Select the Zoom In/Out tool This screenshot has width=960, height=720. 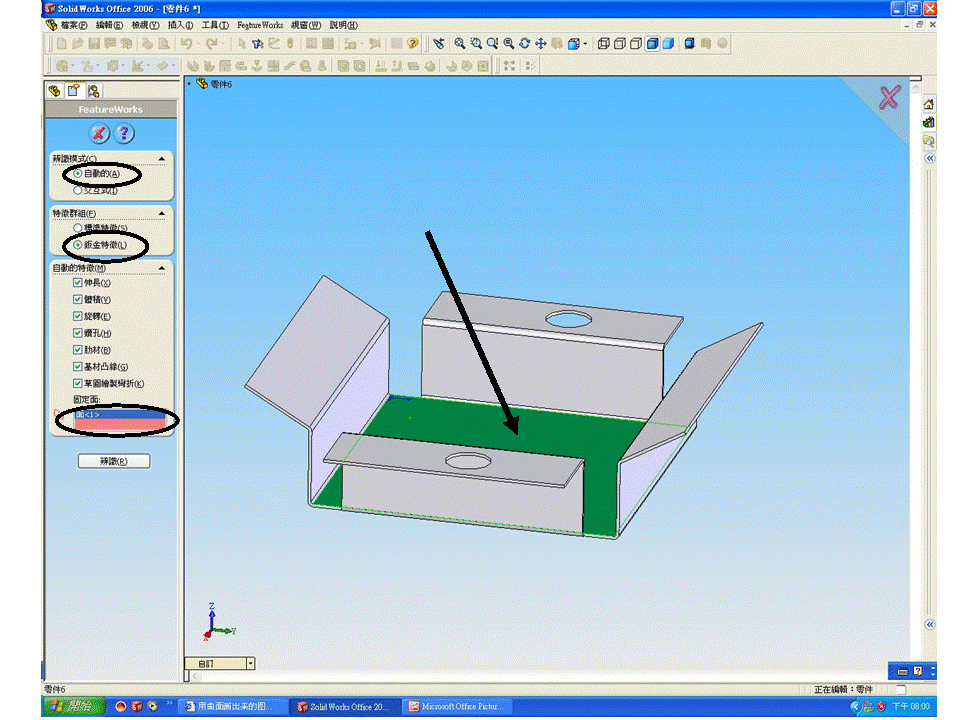[492, 43]
